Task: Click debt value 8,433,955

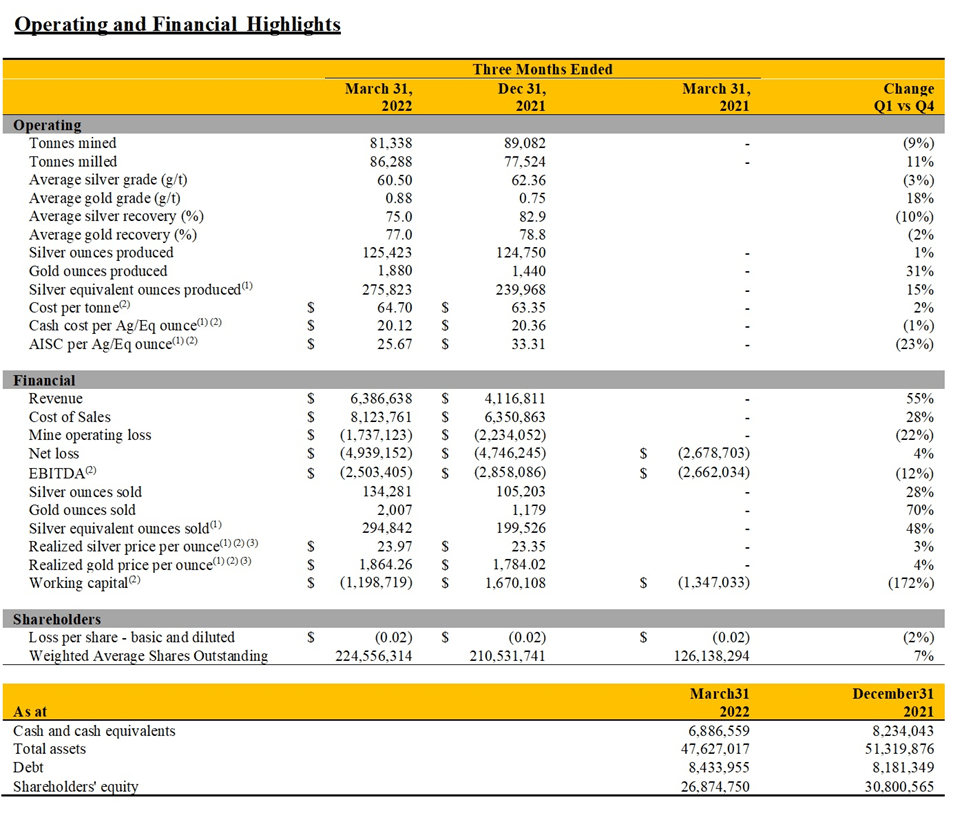Action: (719, 768)
